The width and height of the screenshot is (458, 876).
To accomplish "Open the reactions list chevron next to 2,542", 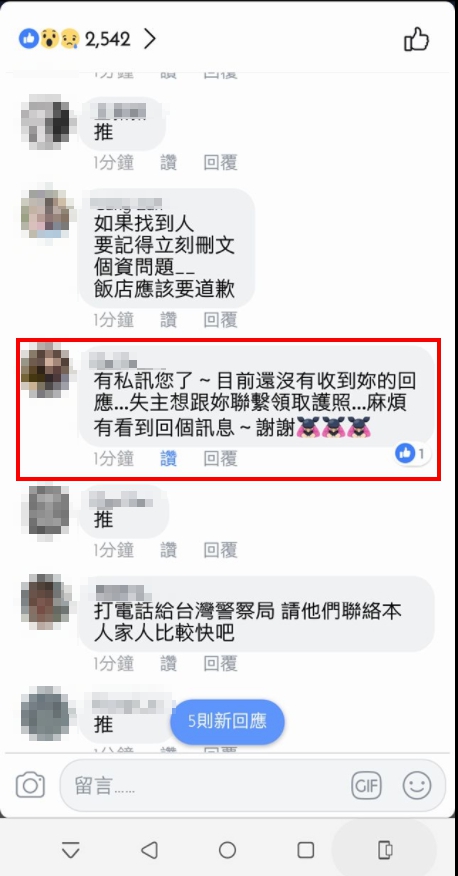I will (x=149, y=39).
